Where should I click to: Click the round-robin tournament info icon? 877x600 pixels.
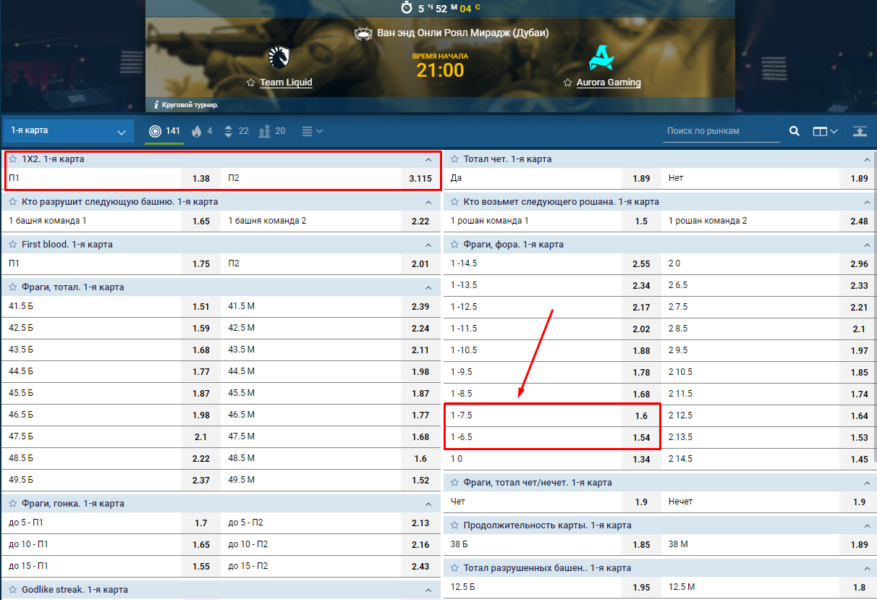pyautogui.click(x=156, y=104)
